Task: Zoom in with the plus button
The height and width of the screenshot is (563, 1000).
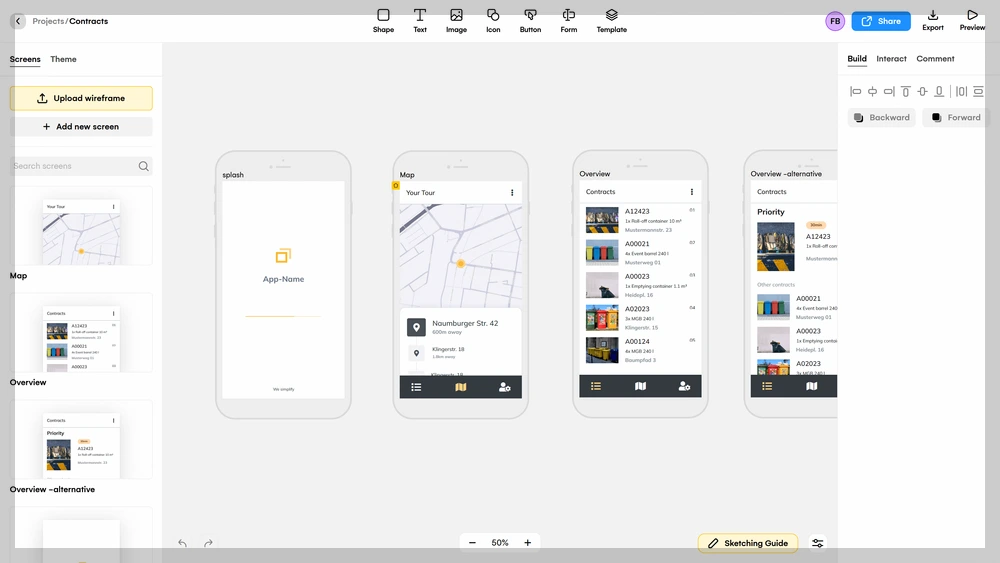Action: [527, 543]
